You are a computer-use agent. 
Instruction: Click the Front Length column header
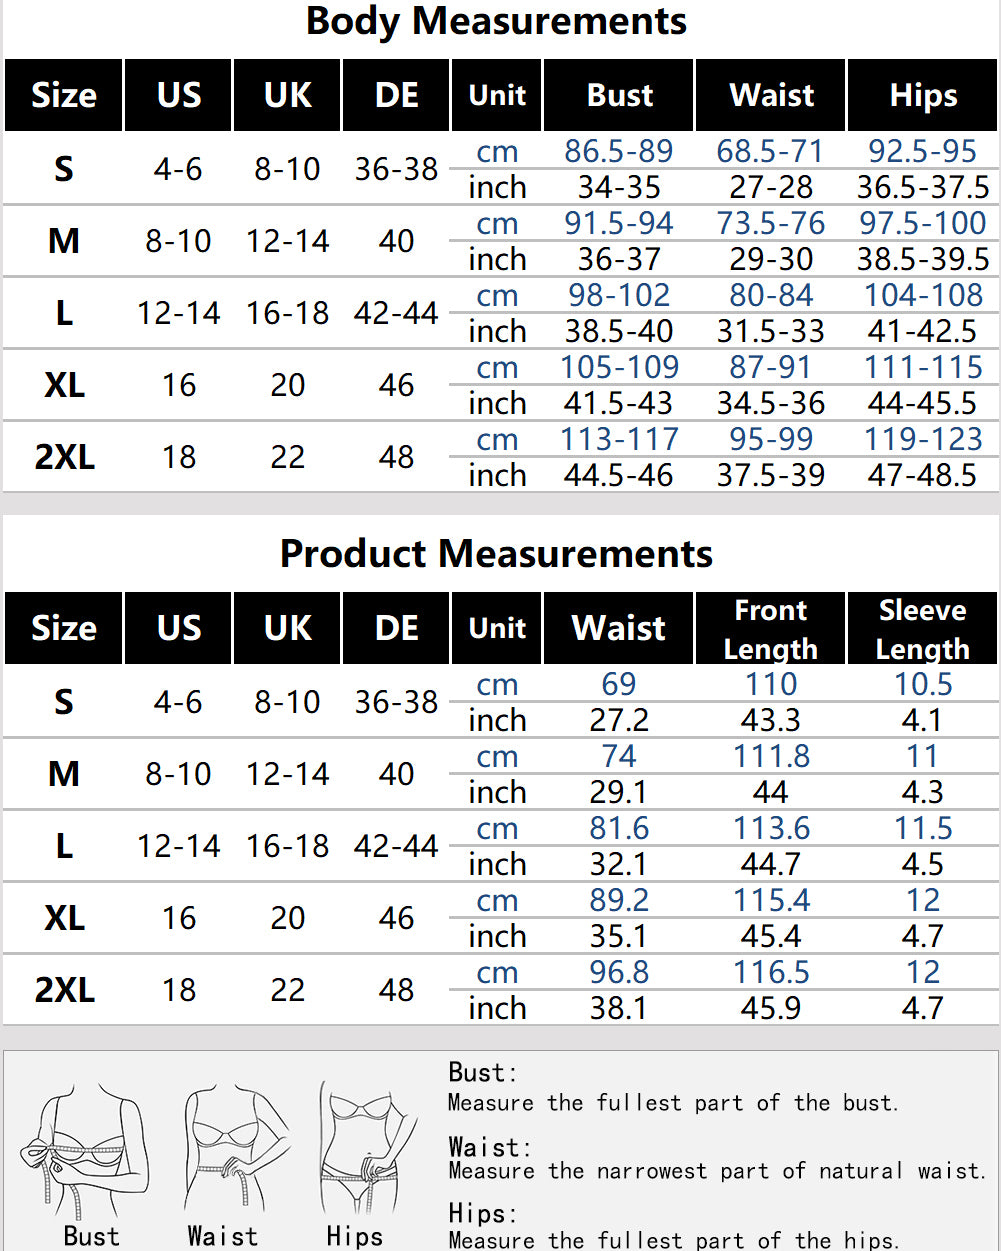pos(770,628)
